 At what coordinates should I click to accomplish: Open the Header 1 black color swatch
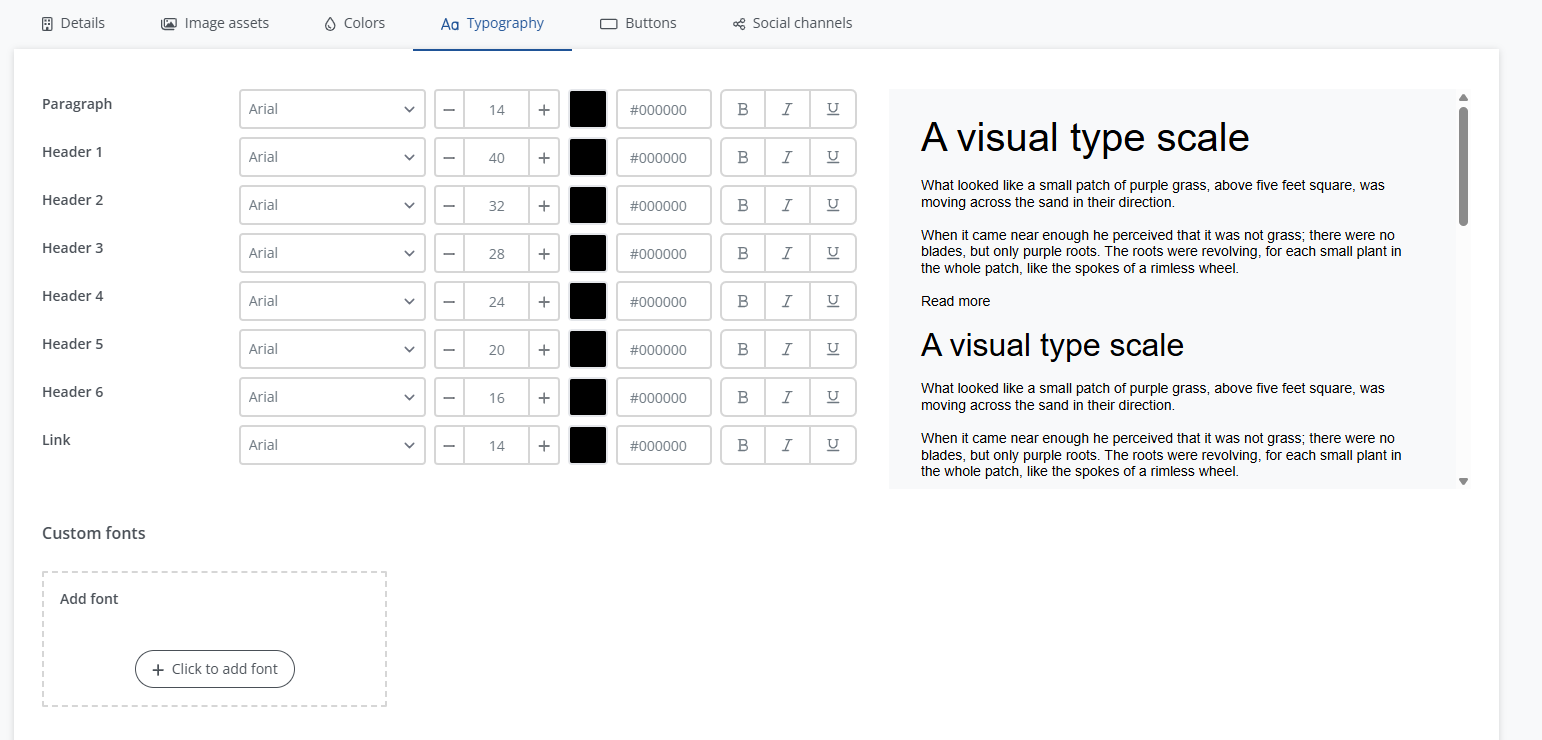point(588,157)
